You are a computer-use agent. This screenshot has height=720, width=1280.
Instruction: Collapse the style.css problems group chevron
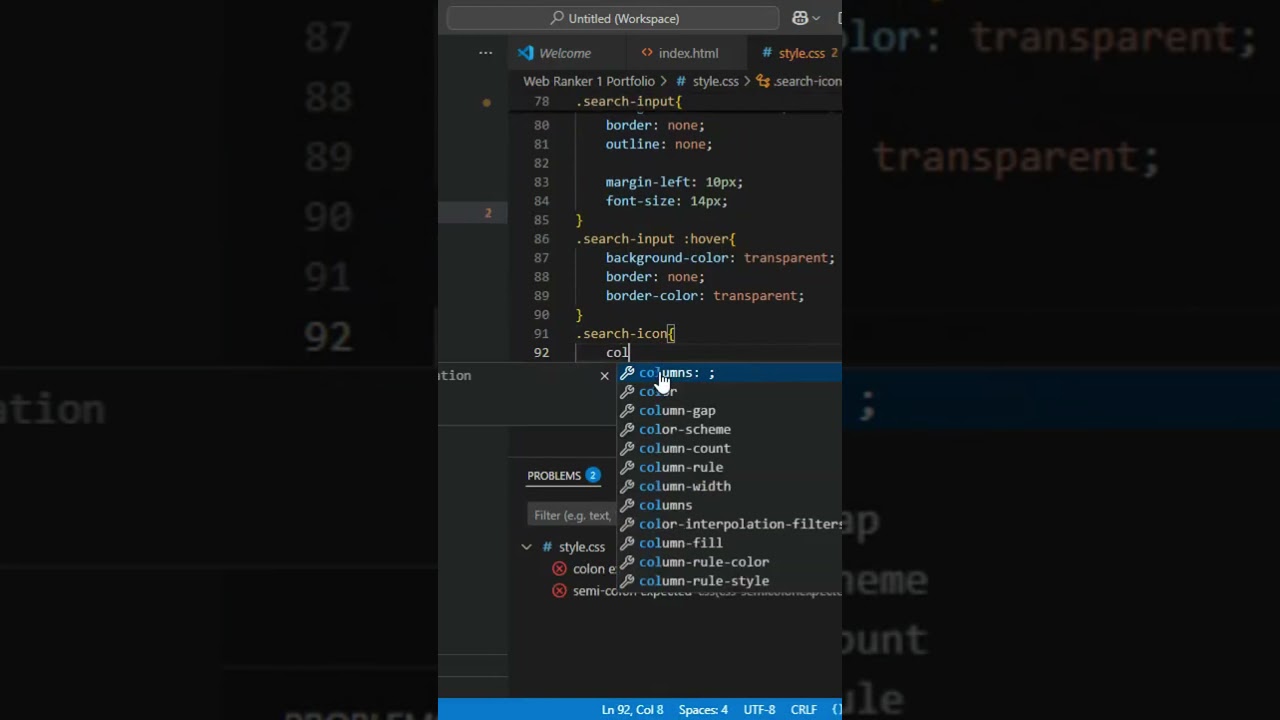click(x=526, y=547)
